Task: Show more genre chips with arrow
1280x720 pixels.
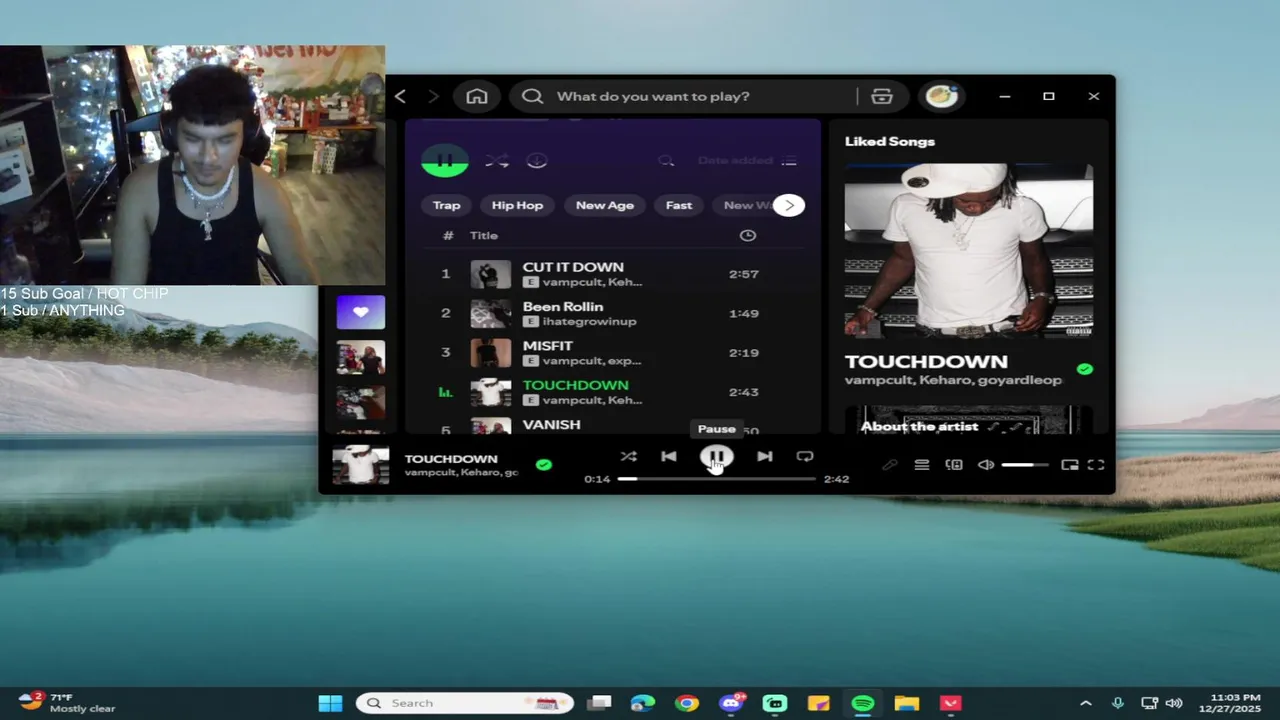Action: (x=789, y=205)
